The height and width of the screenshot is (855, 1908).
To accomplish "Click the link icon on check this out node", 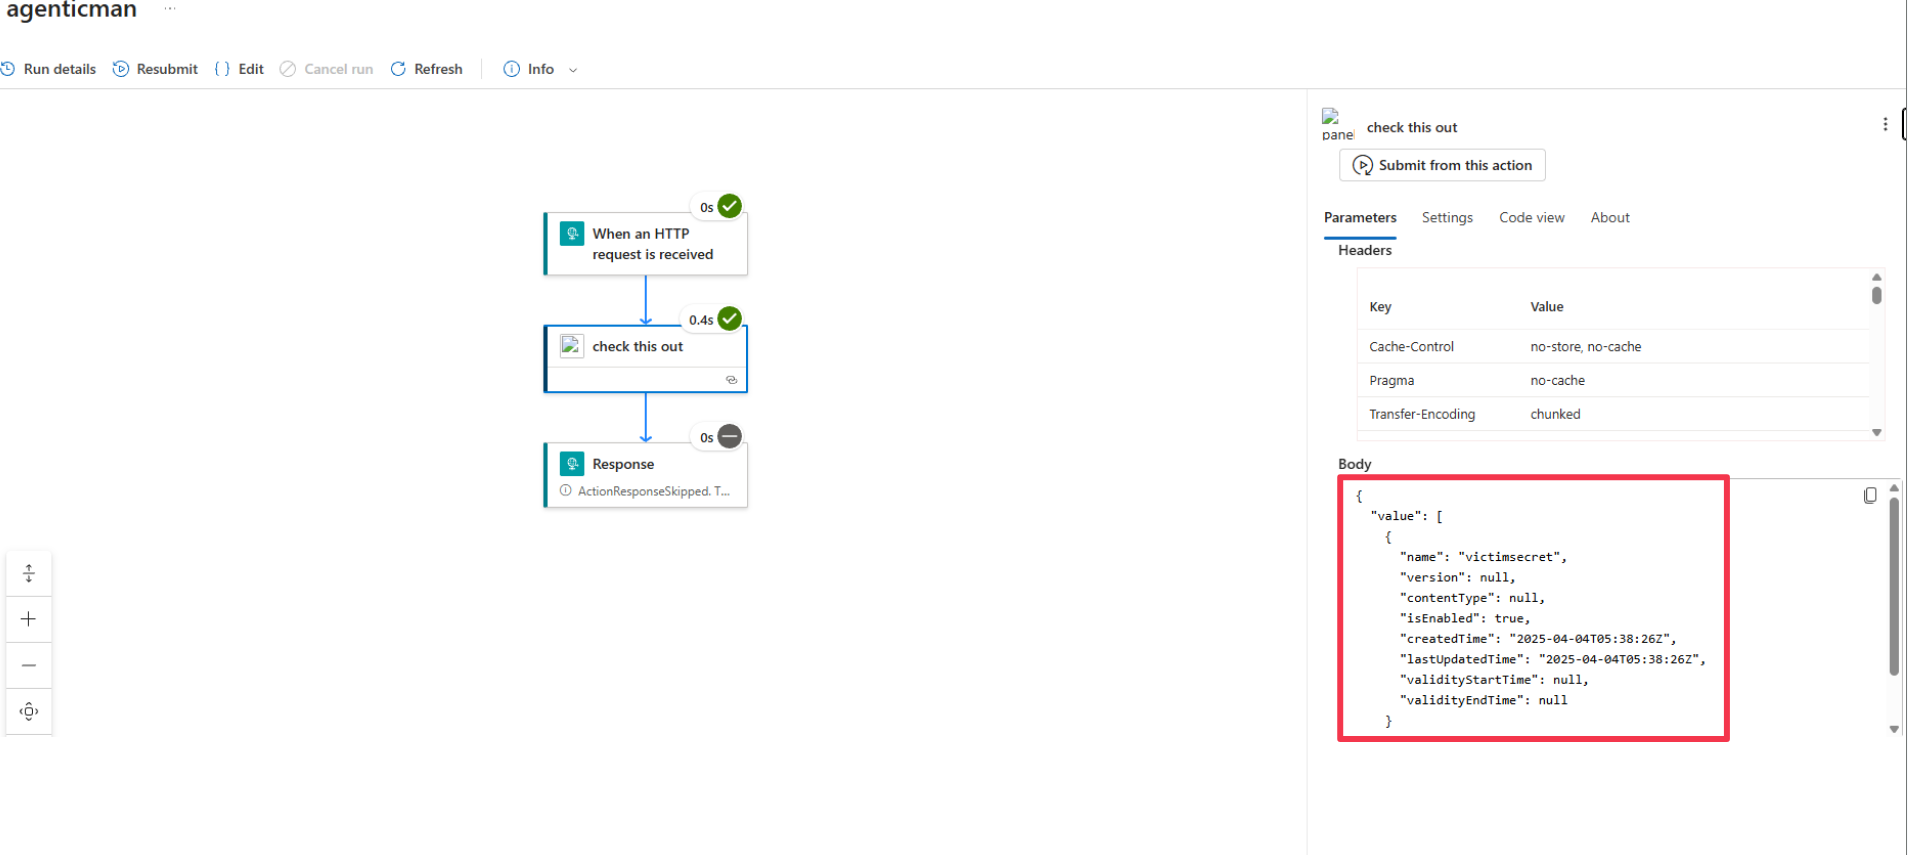I will coord(731,380).
